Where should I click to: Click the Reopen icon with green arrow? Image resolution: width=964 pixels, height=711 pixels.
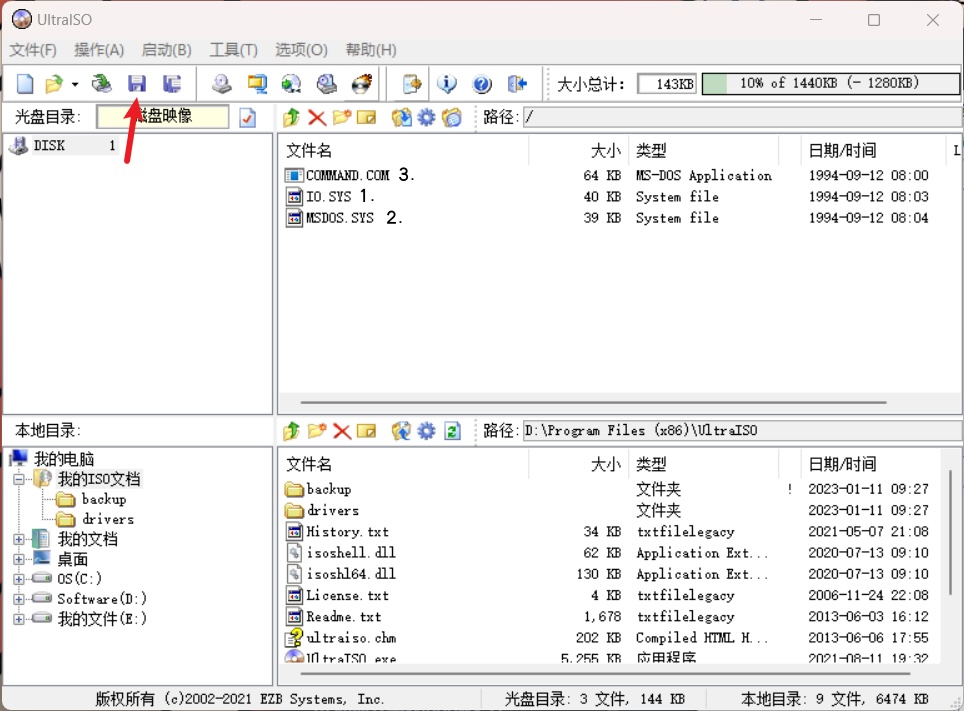click(x=101, y=84)
